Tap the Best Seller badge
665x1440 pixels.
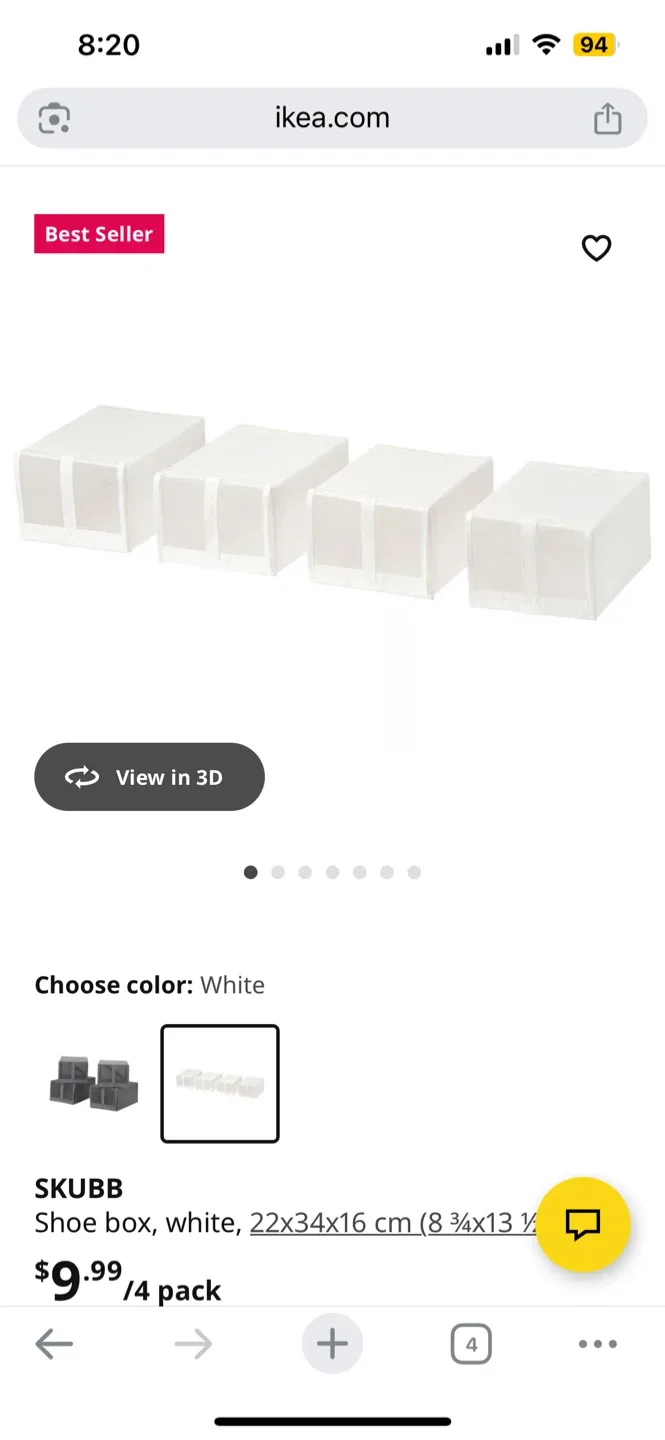click(x=99, y=233)
